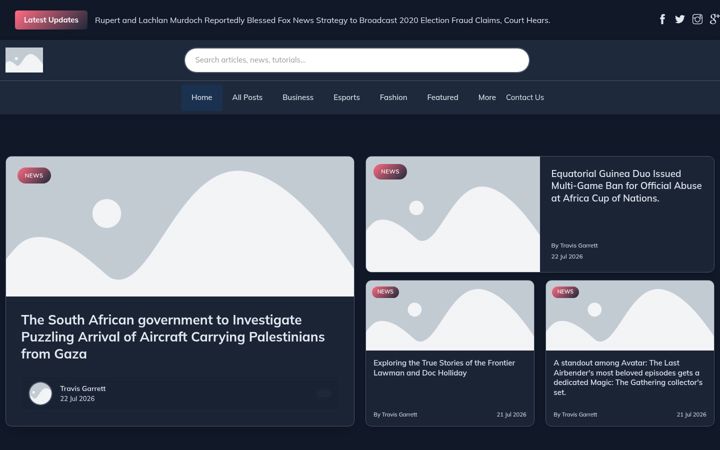Open the Business menu item
The width and height of the screenshot is (720, 450).
coord(298,97)
